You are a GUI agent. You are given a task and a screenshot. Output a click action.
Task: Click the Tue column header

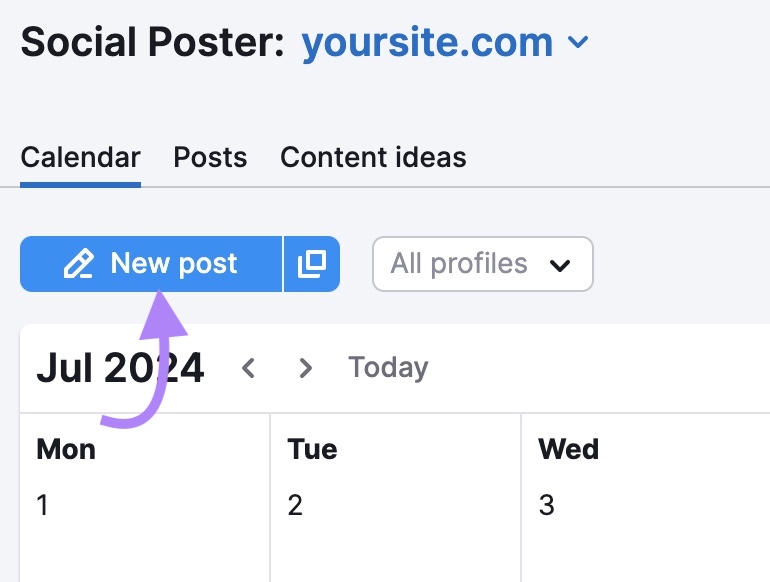pyautogui.click(x=312, y=449)
